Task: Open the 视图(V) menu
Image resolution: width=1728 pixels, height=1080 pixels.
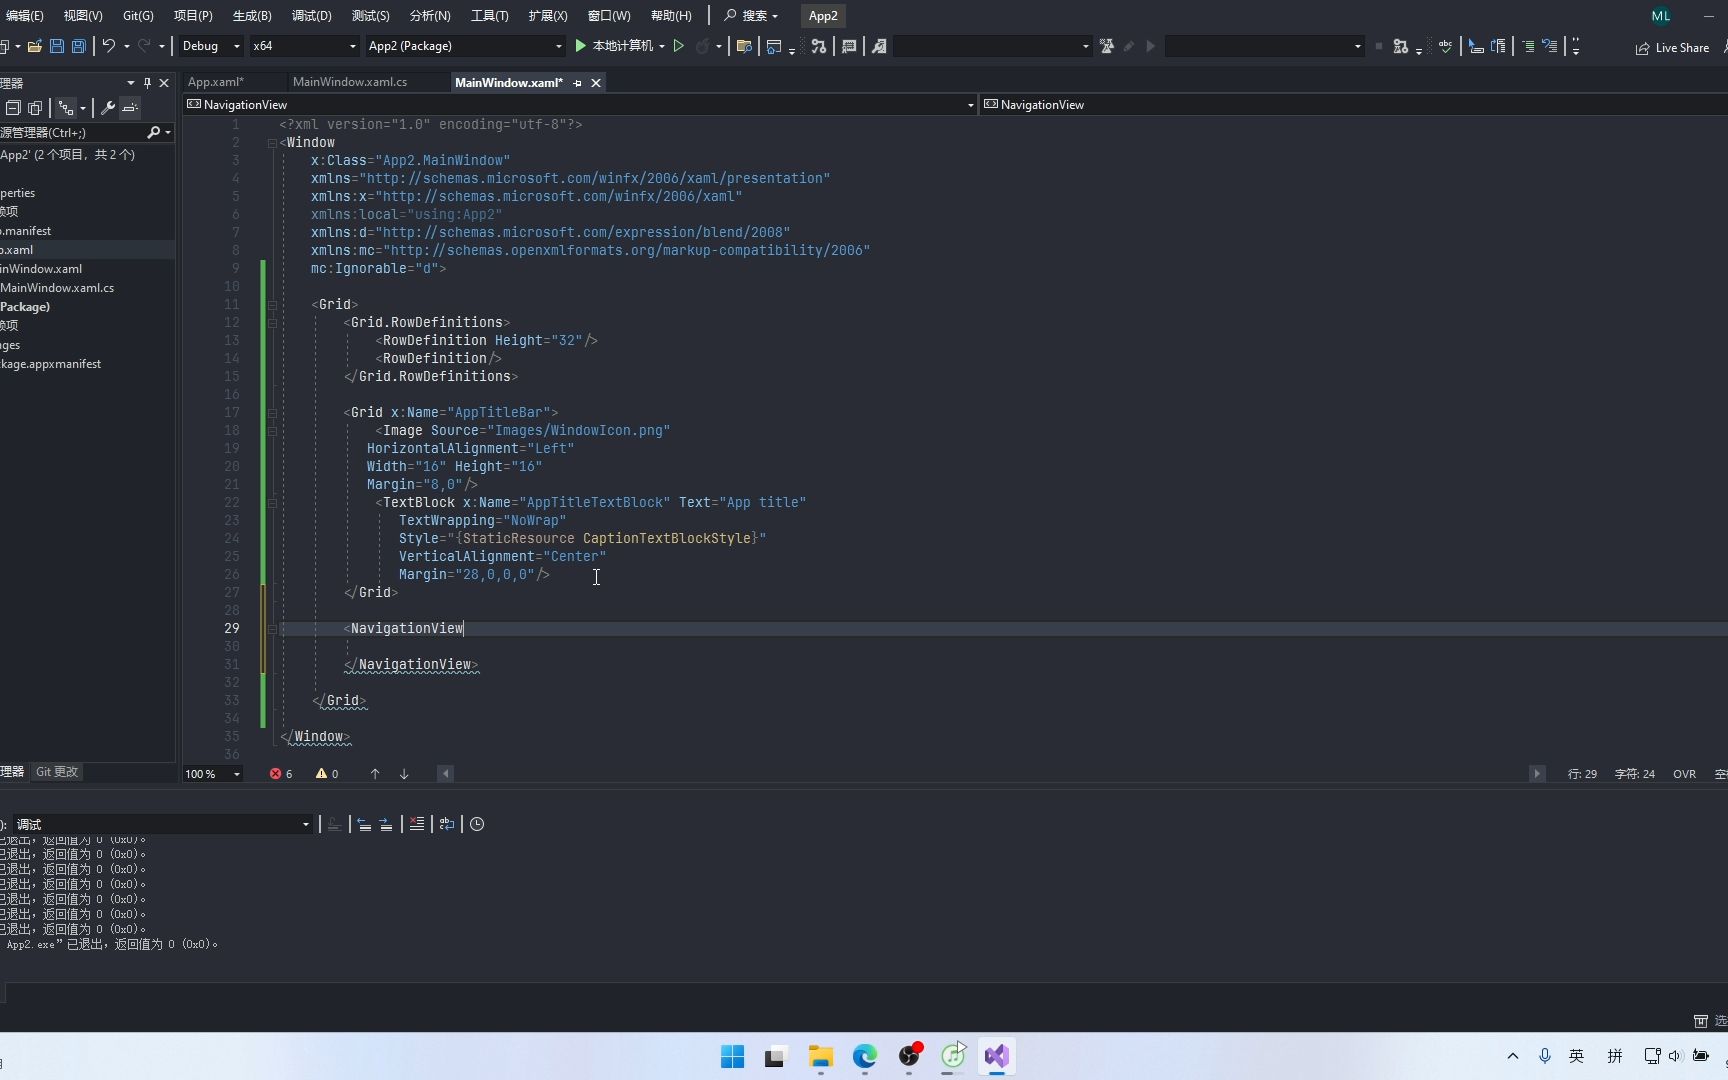Action: (x=83, y=16)
